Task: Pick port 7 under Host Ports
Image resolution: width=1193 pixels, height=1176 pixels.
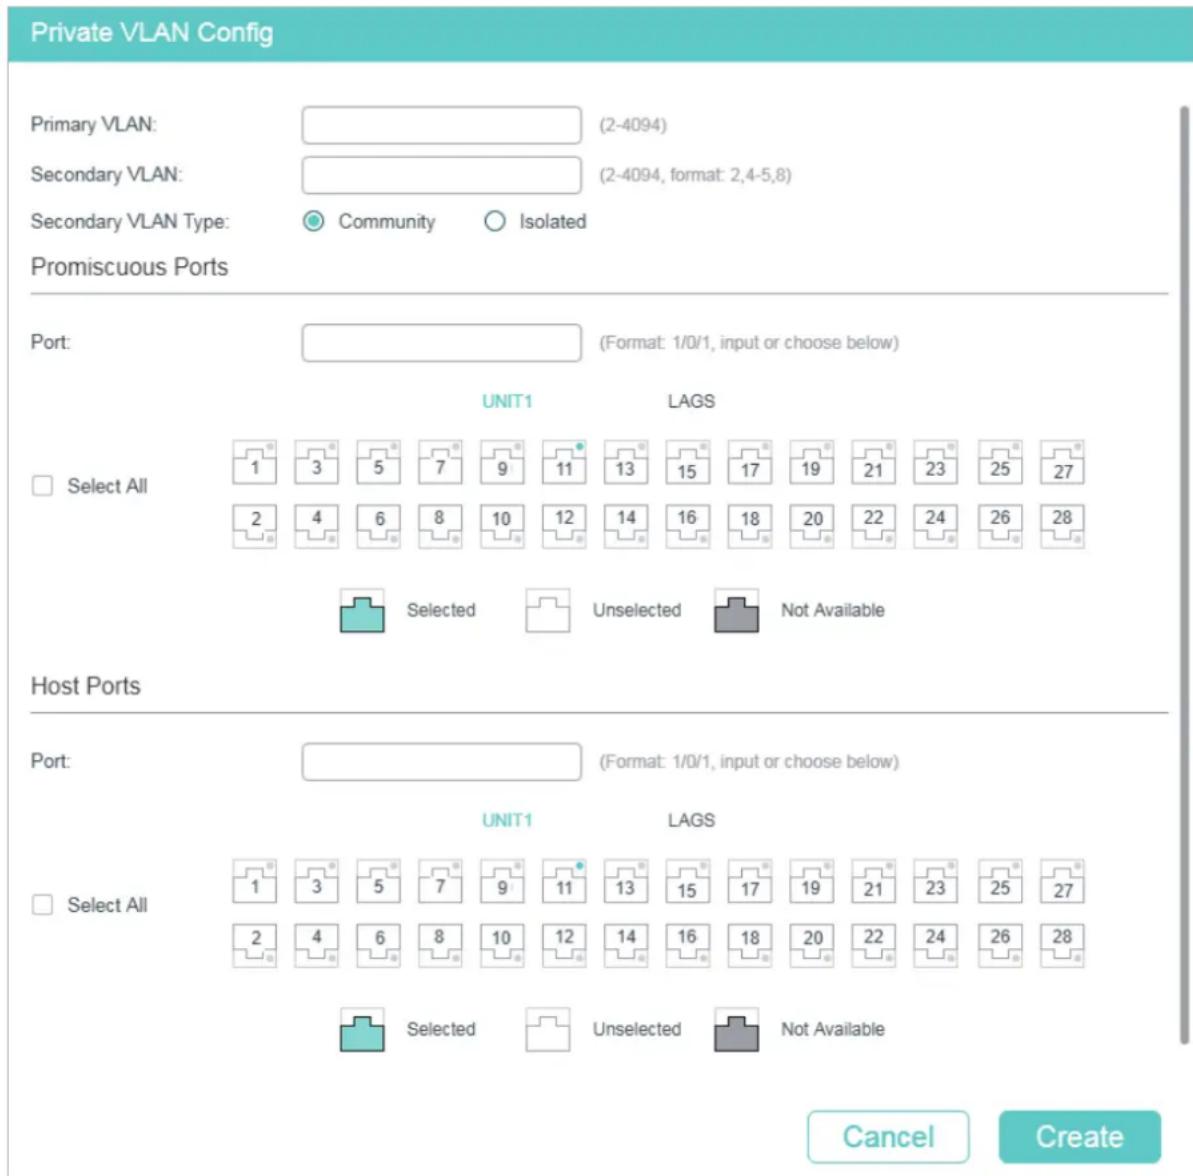Action: pos(441,882)
